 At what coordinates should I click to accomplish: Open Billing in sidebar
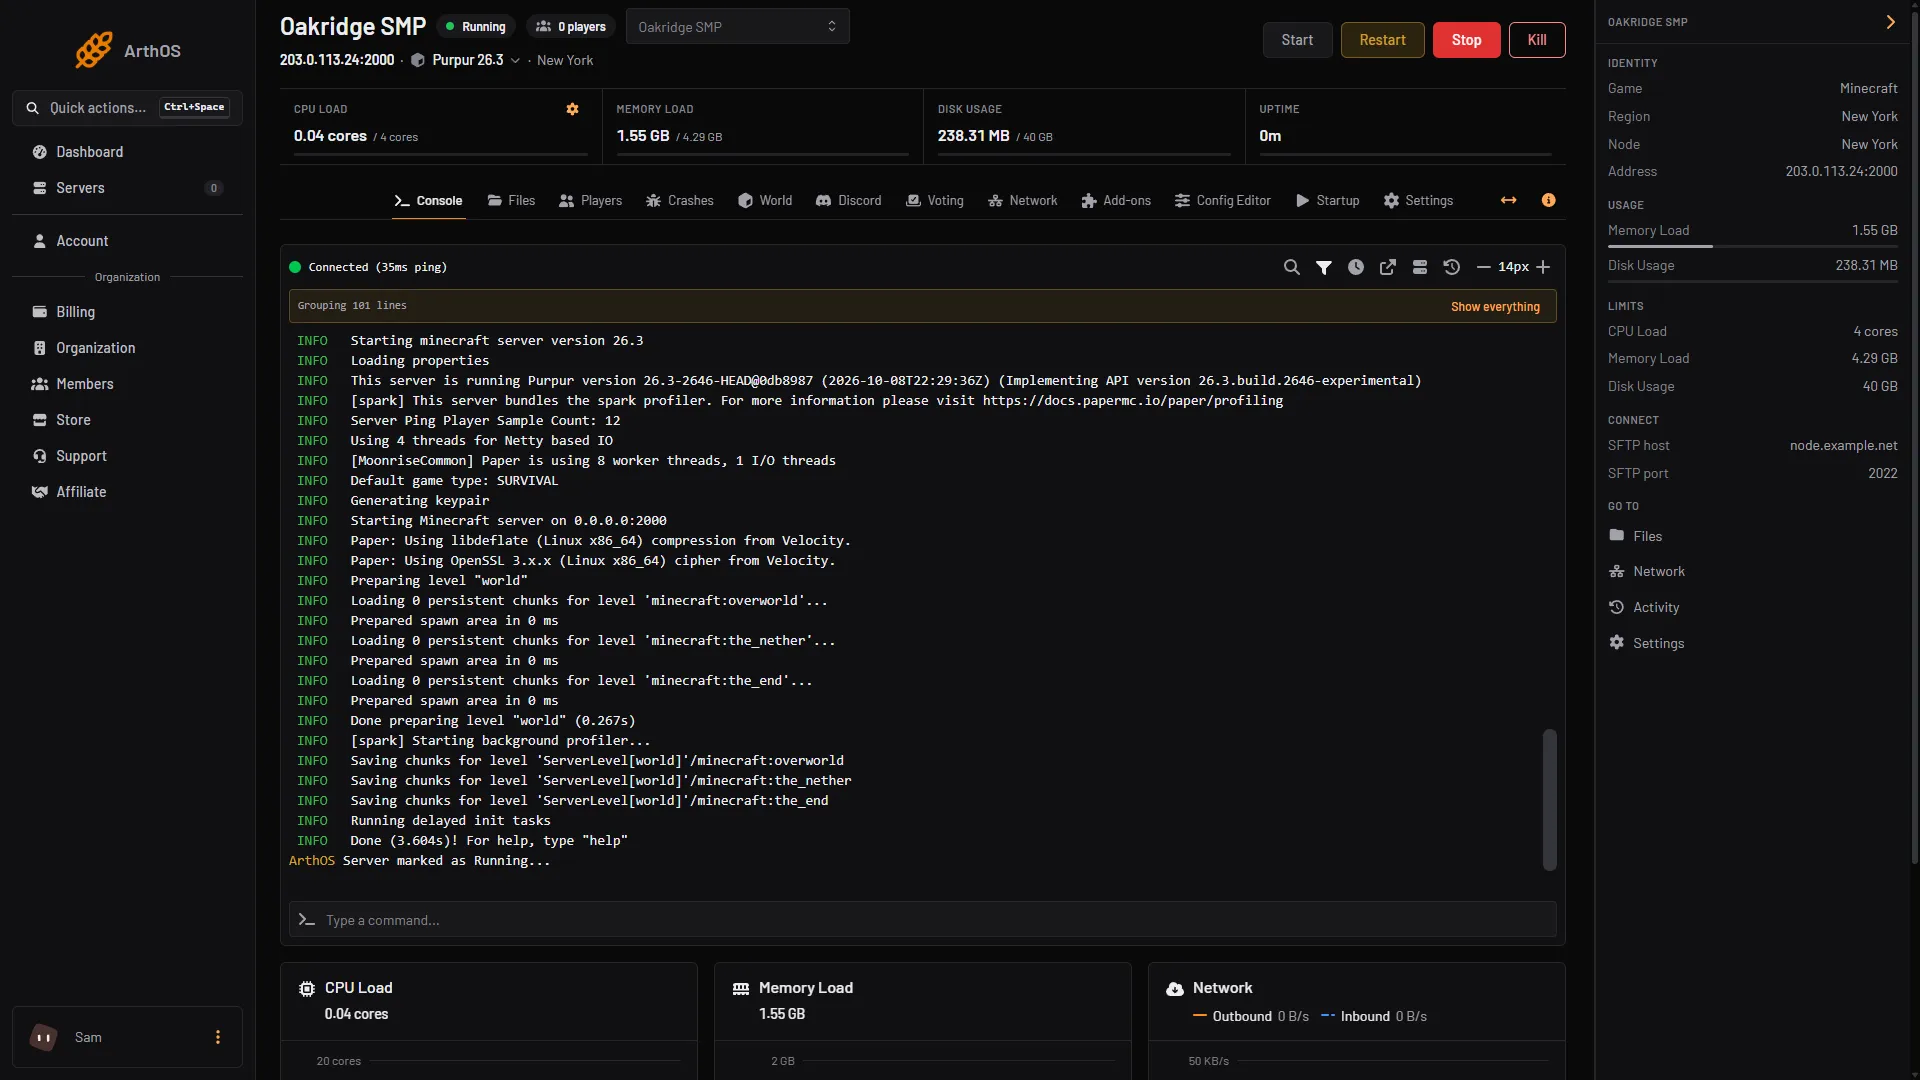click(x=127, y=312)
